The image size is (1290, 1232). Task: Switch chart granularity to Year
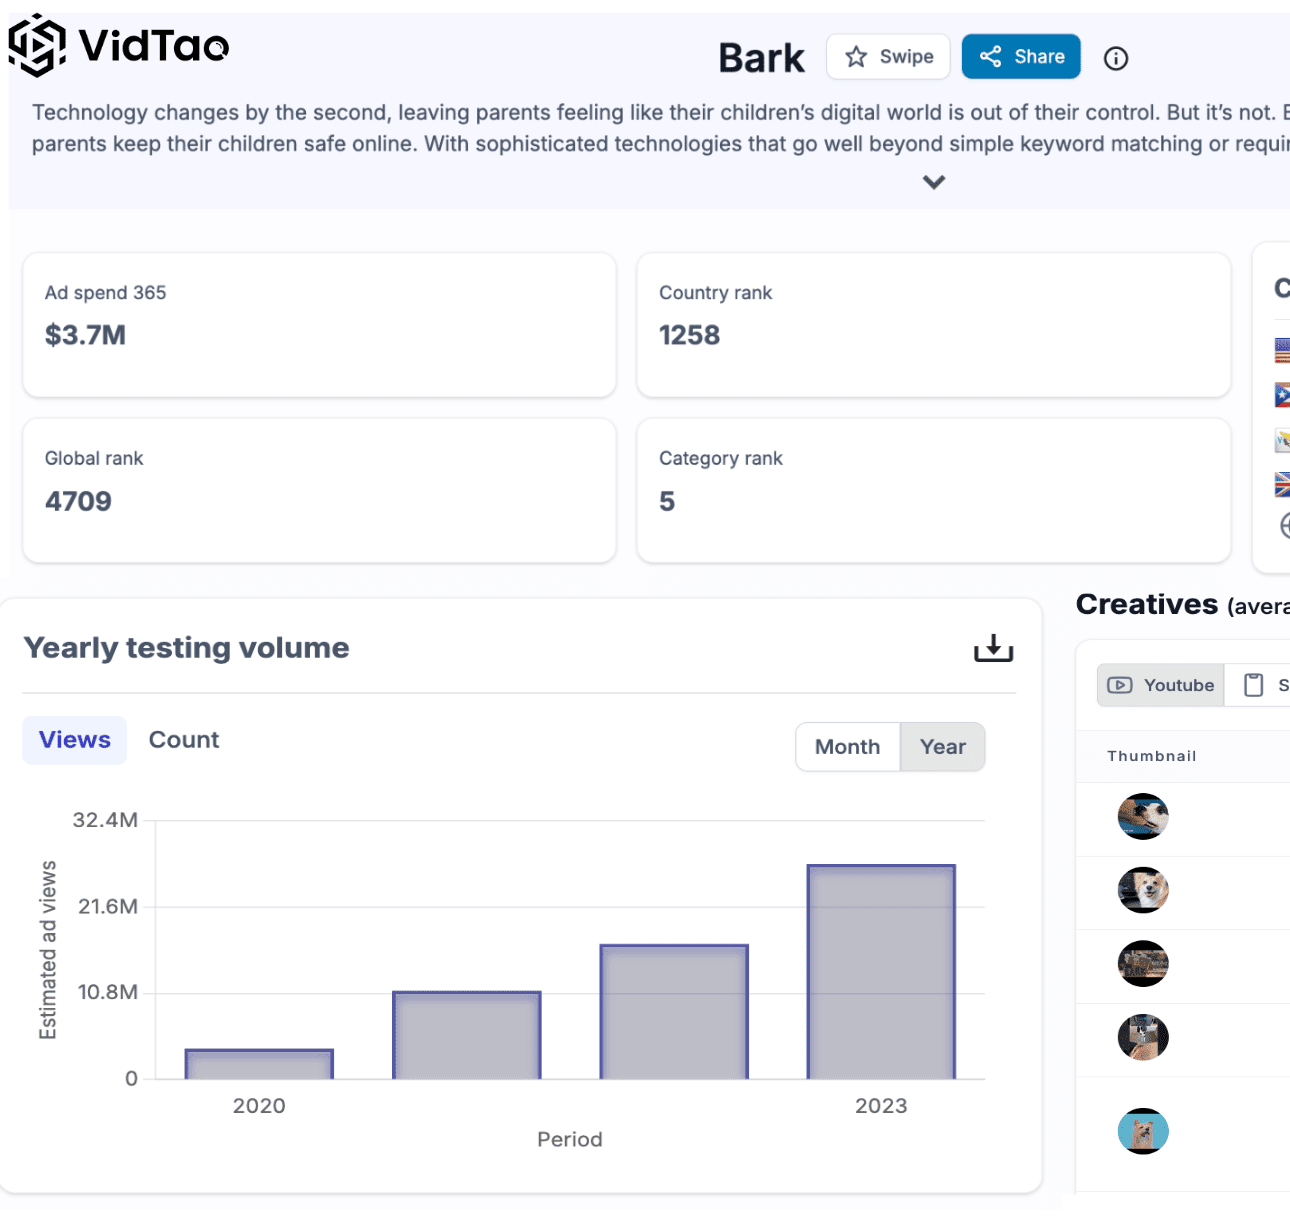click(942, 747)
